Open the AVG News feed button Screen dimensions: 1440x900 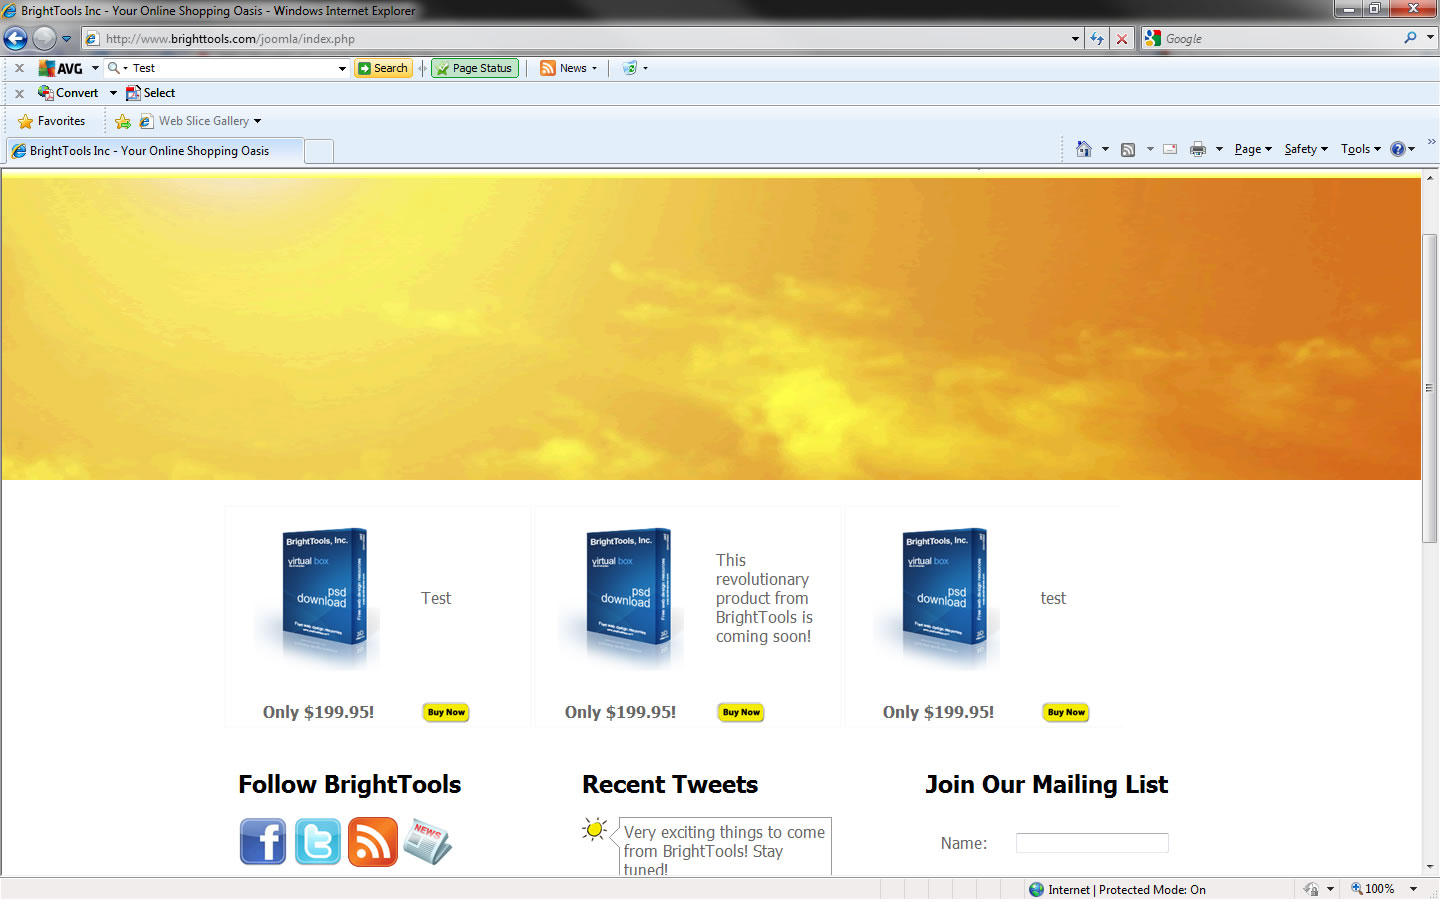tap(564, 68)
